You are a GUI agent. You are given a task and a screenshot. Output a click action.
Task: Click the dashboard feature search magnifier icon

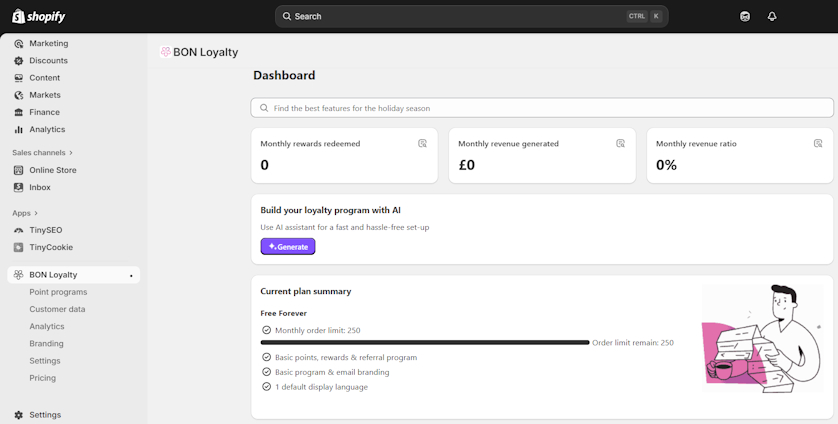[264, 108]
